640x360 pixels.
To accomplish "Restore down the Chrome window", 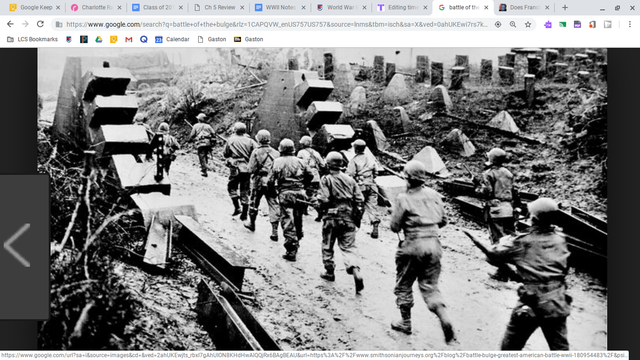I will [618, 8].
